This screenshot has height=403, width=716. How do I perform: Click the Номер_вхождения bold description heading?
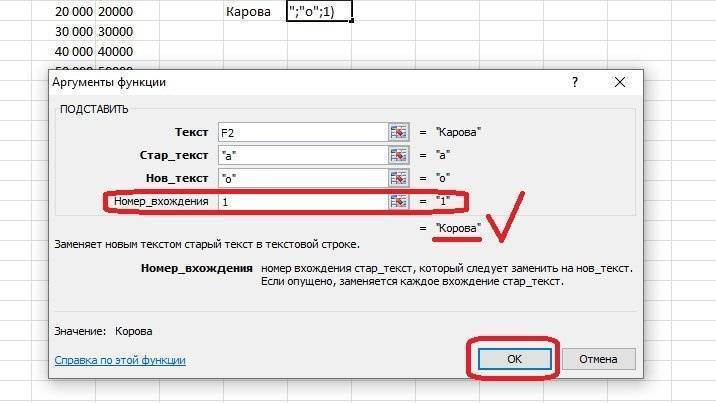tap(196, 268)
